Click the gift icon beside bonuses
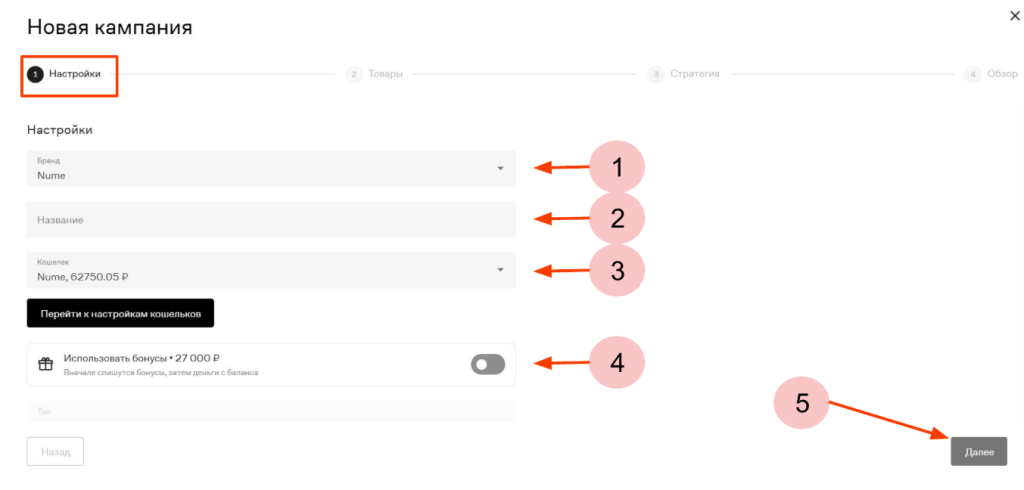This screenshot has height=490, width=1024. tap(45, 364)
